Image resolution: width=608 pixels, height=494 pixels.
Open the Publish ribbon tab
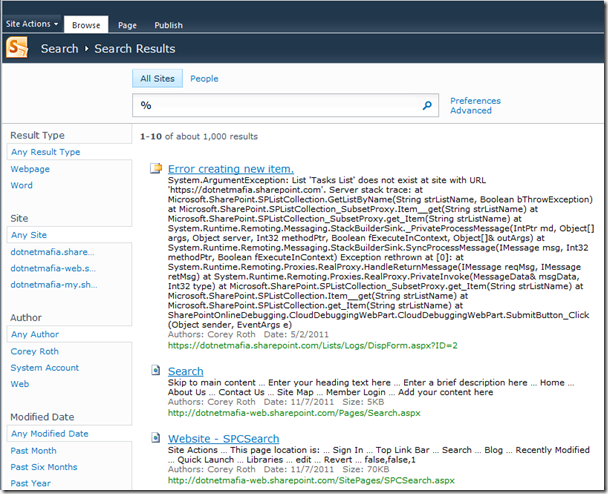tap(168, 25)
